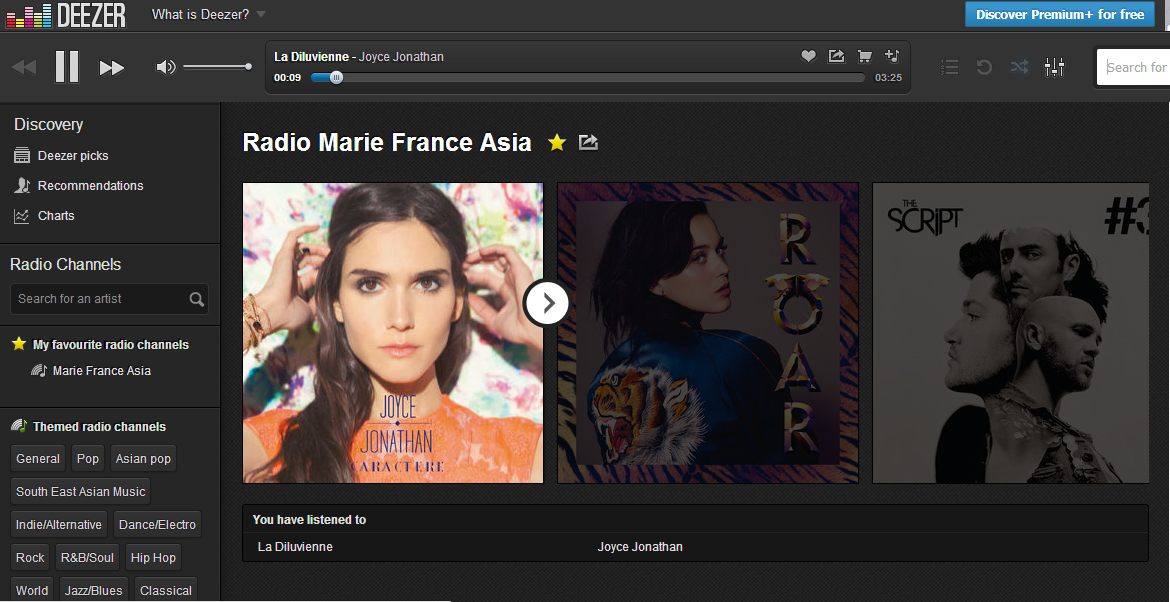This screenshot has height=602, width=1170.
Task: Click Discover Premium+ for free button
Action: pyautogui.click(x=1060, y=14)
